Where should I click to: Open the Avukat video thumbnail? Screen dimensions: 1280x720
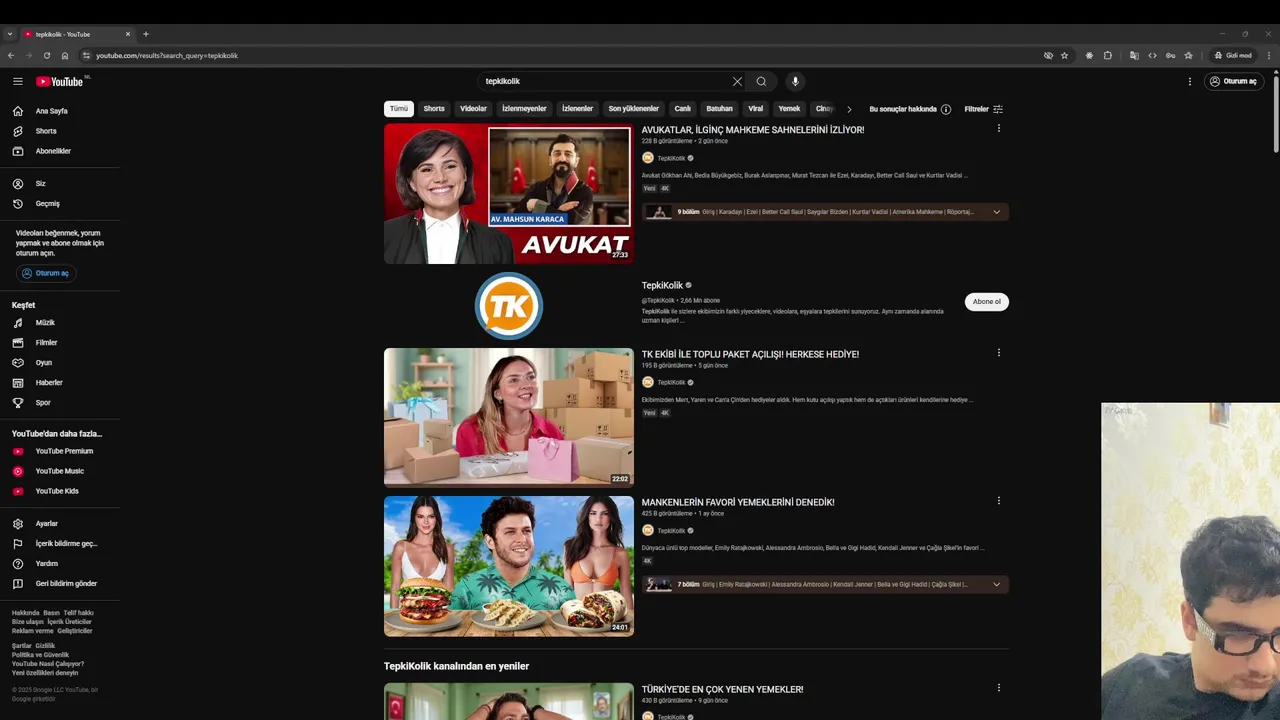509,194
